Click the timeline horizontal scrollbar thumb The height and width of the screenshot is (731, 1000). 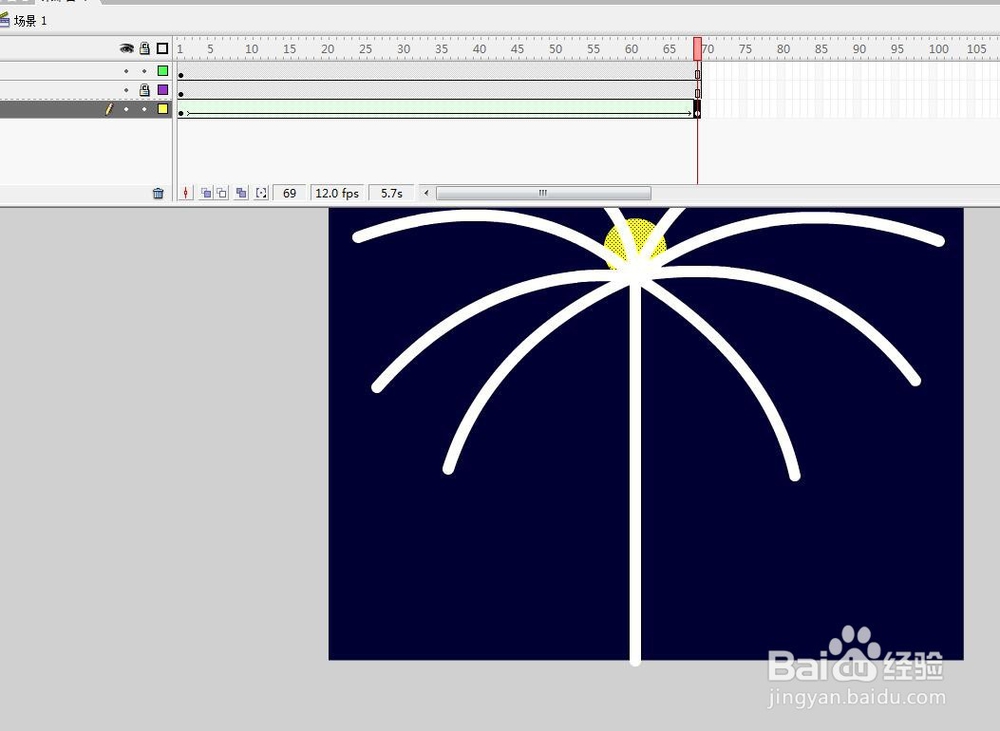(x=543, y=193)
